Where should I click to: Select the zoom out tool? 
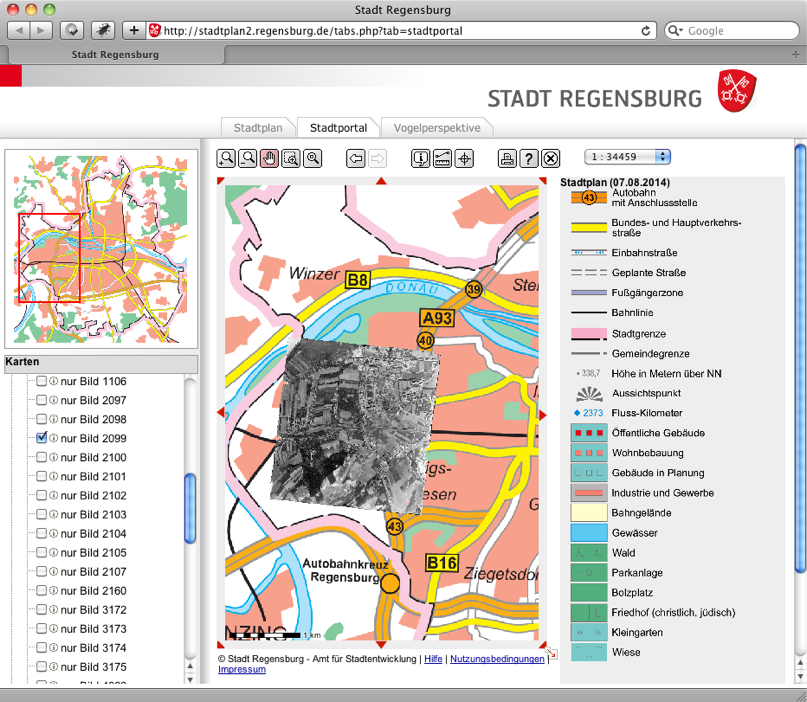(248, 159)
